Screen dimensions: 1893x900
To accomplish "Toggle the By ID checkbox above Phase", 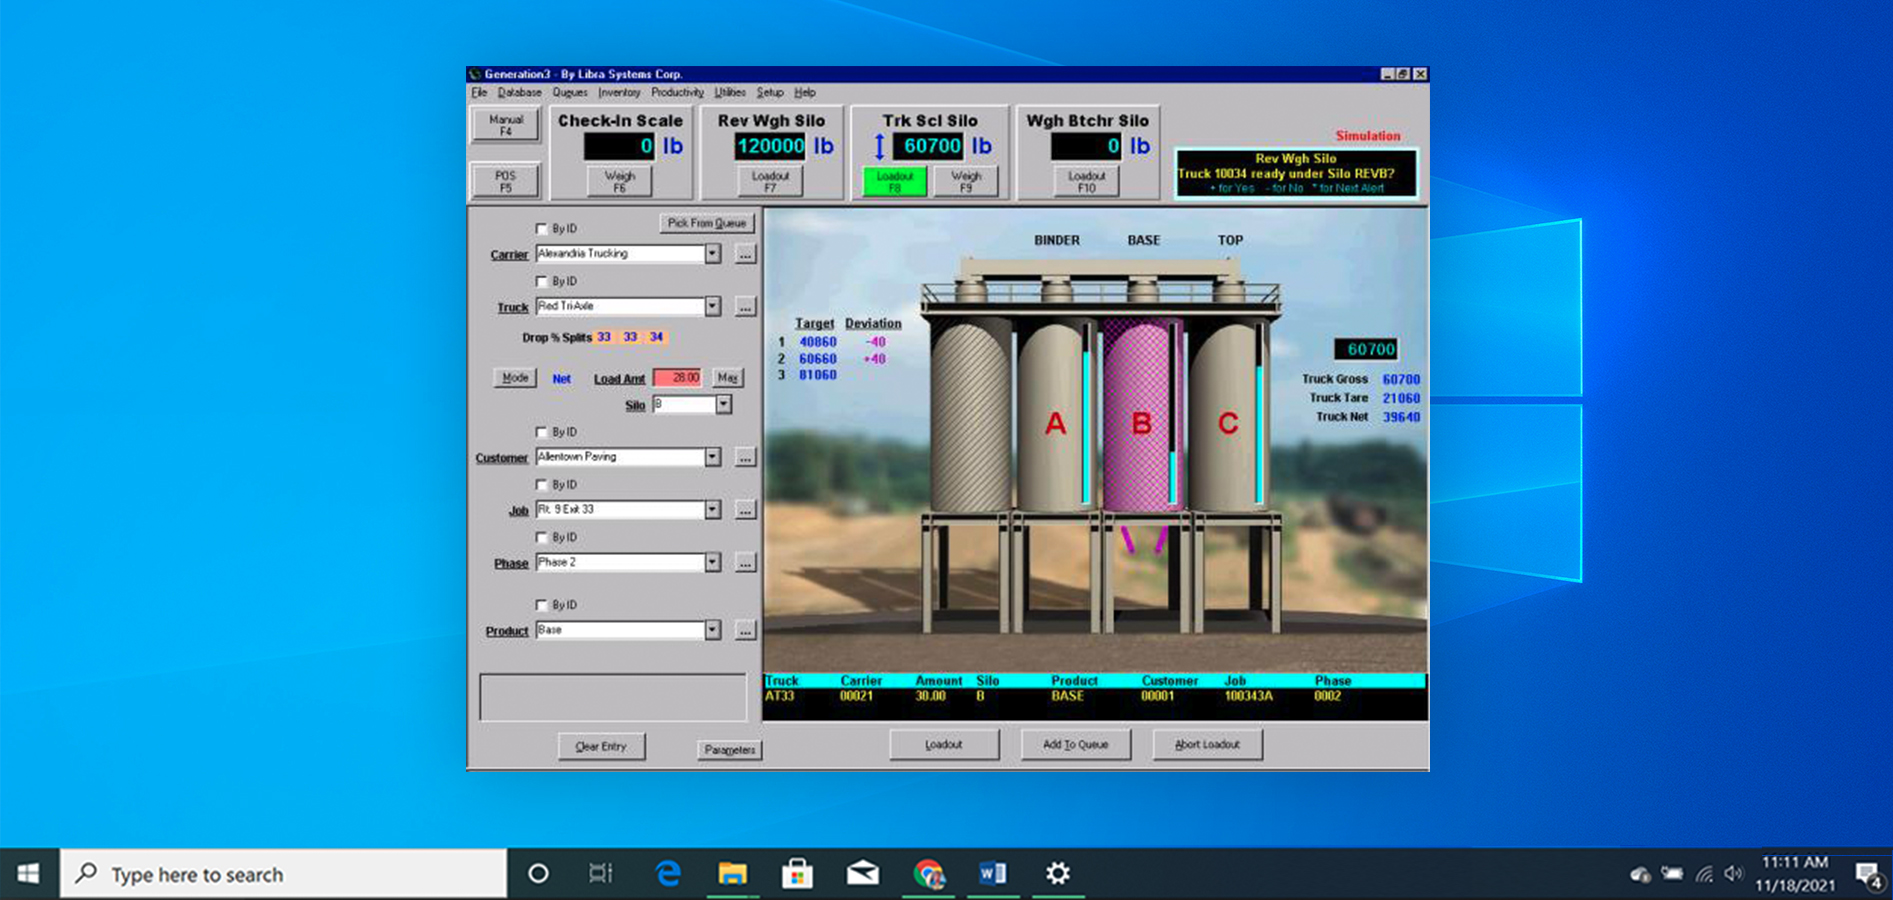I will click(542, 538).
